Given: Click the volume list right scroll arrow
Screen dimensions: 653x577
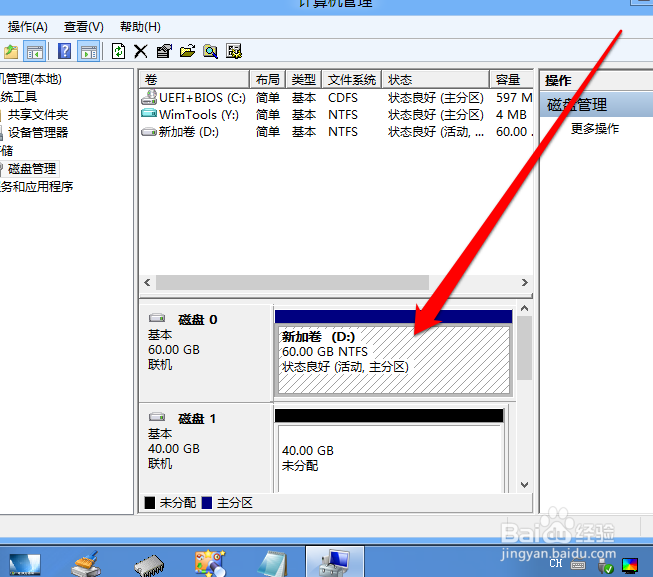Looking at the screenshot, I should pos(525,283).
